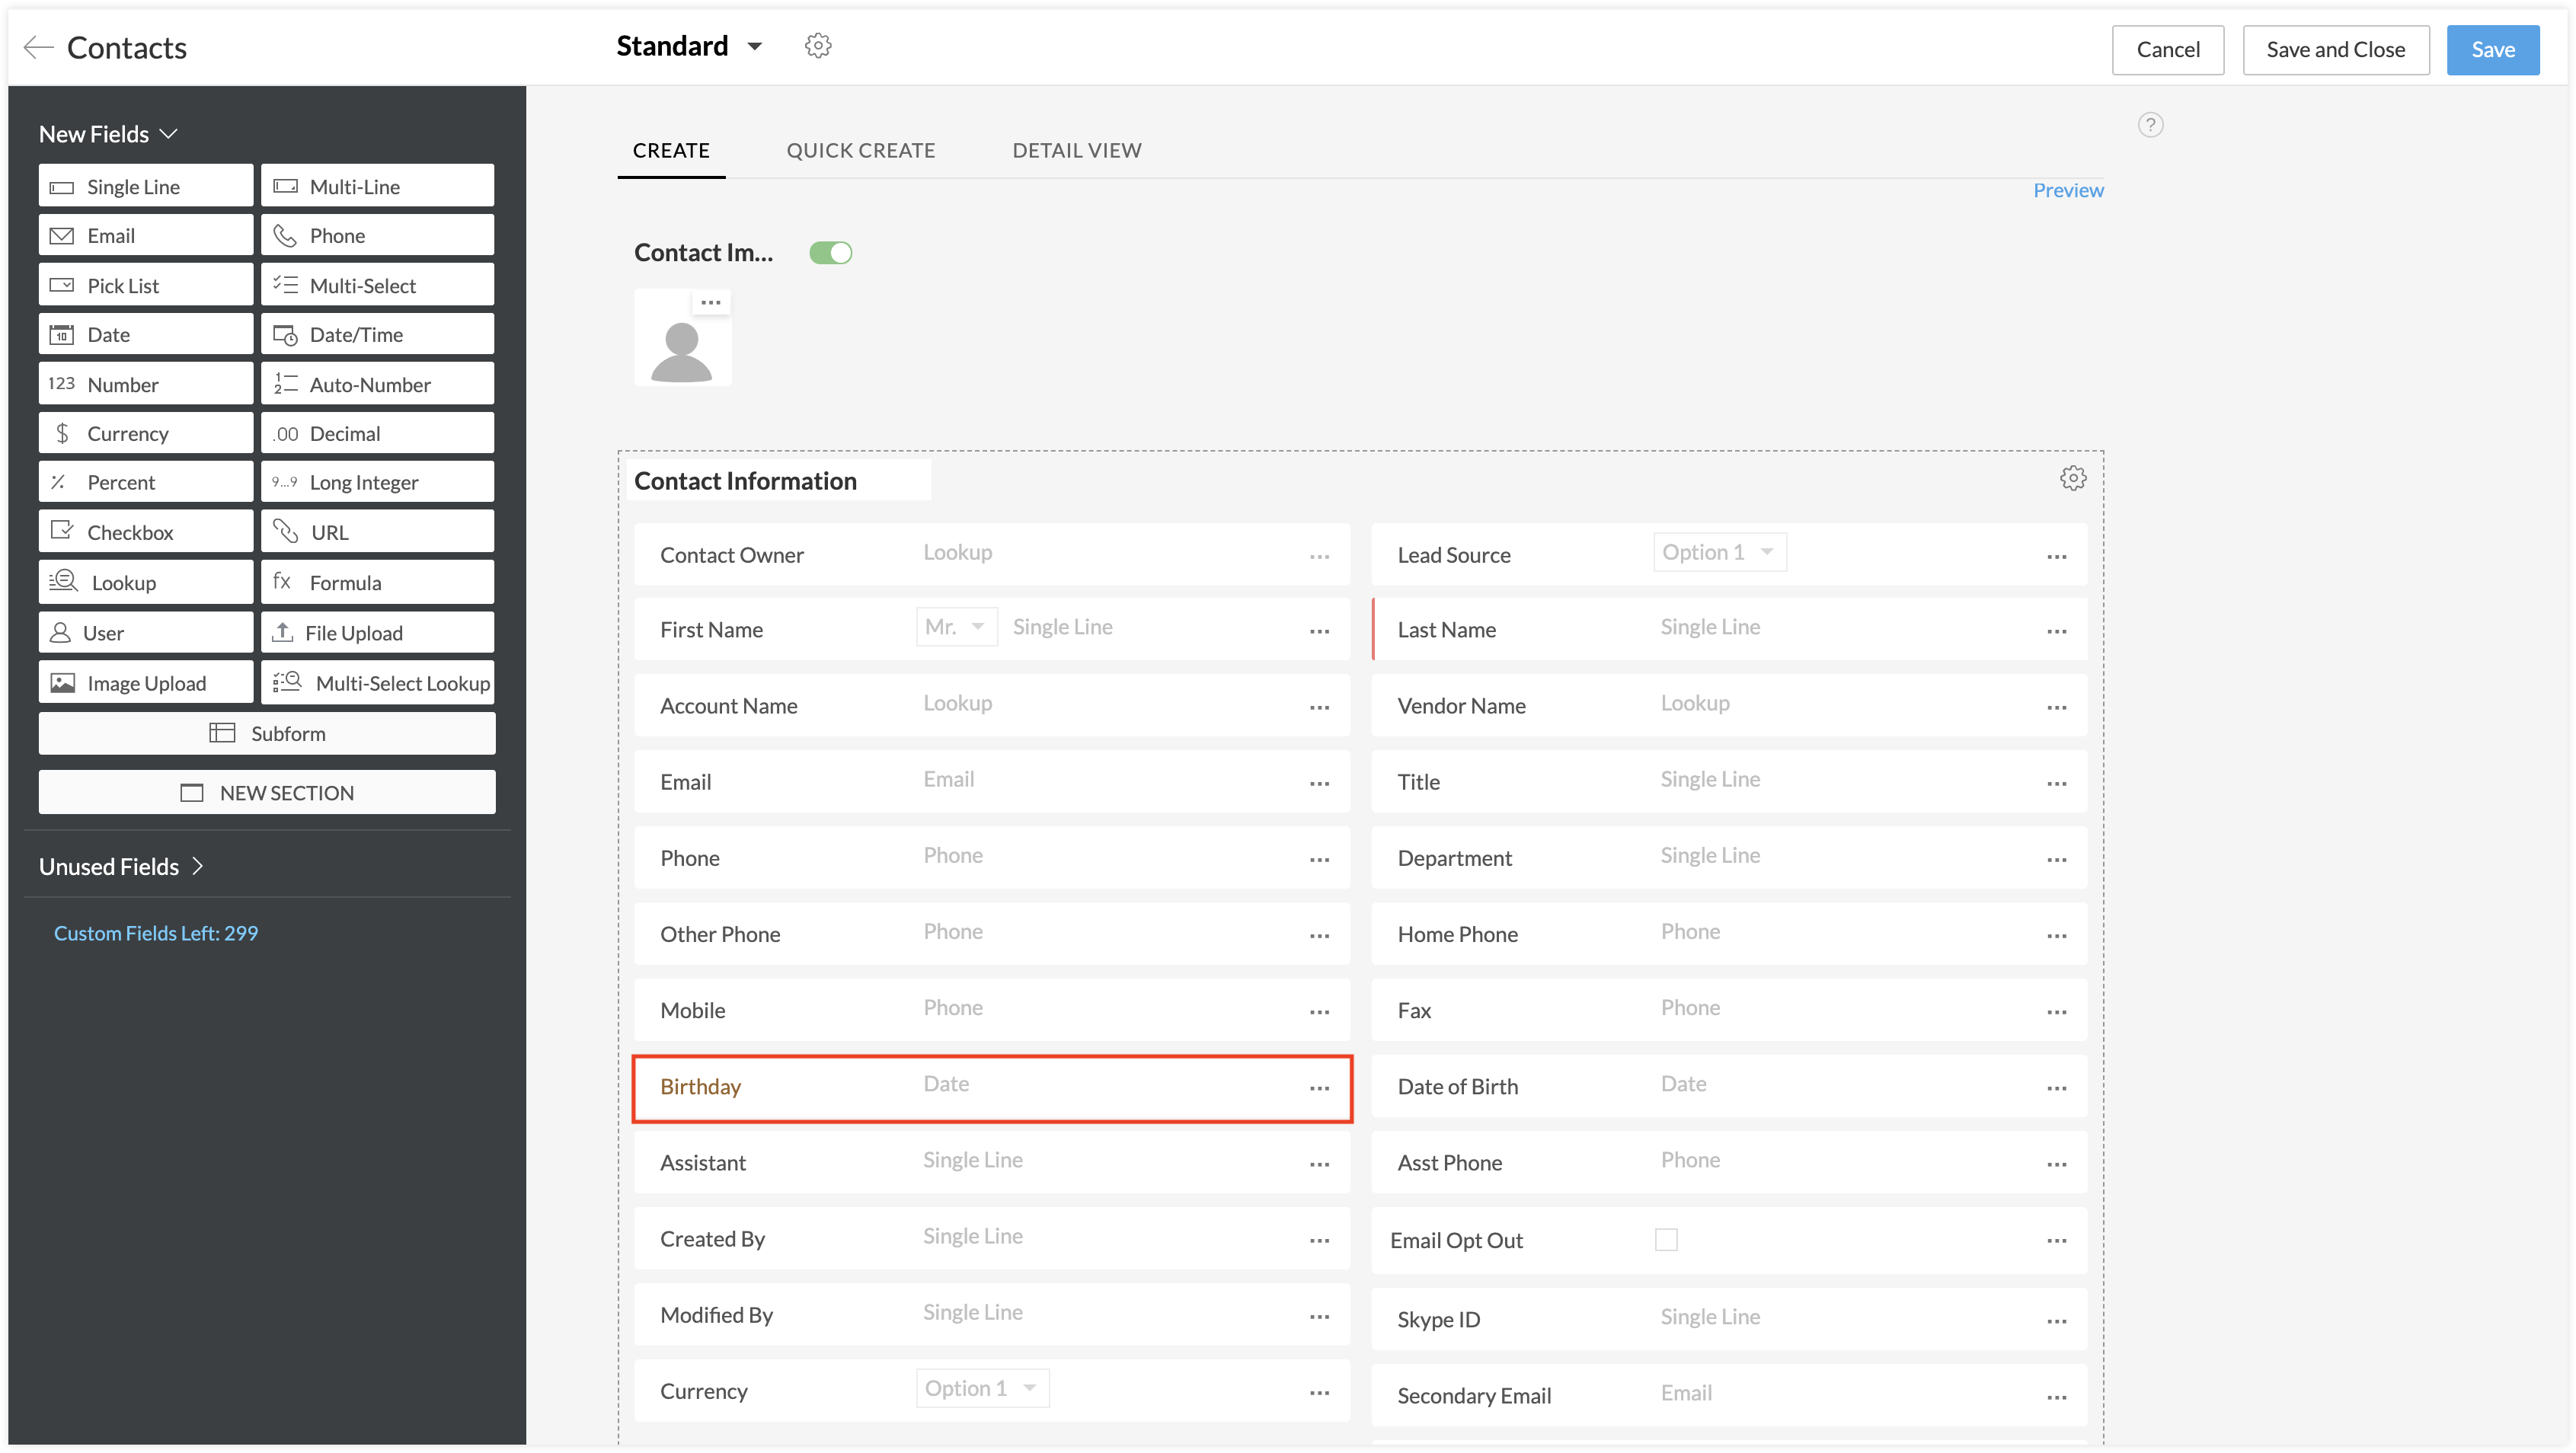Viewport: 2576px width, 1453px height.
Task: Toggle the Contact Image switch off
Action: pyautogui.click(x=830, y=253)
